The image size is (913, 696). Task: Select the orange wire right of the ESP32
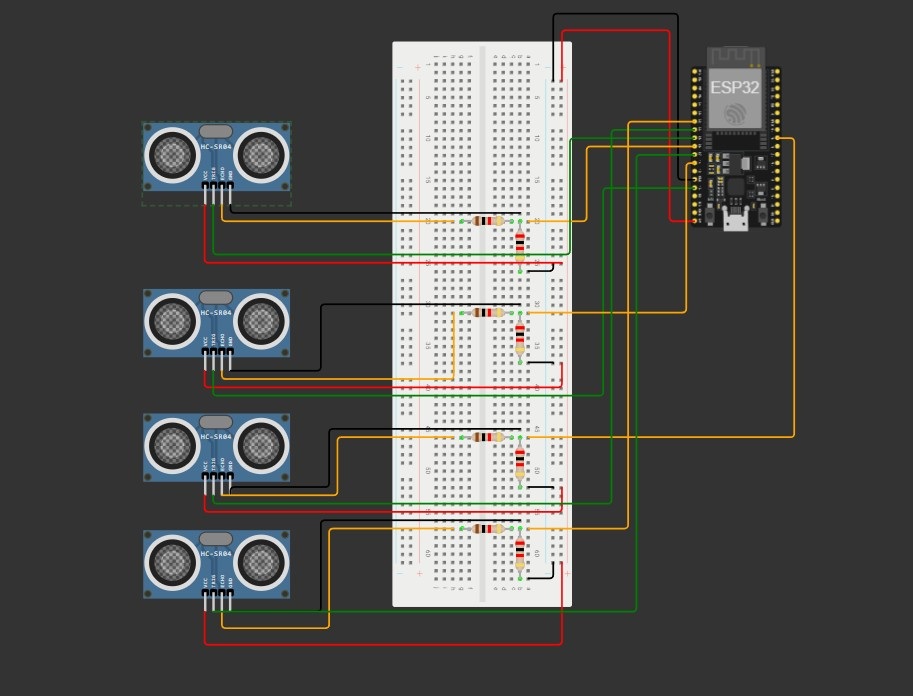794,287
